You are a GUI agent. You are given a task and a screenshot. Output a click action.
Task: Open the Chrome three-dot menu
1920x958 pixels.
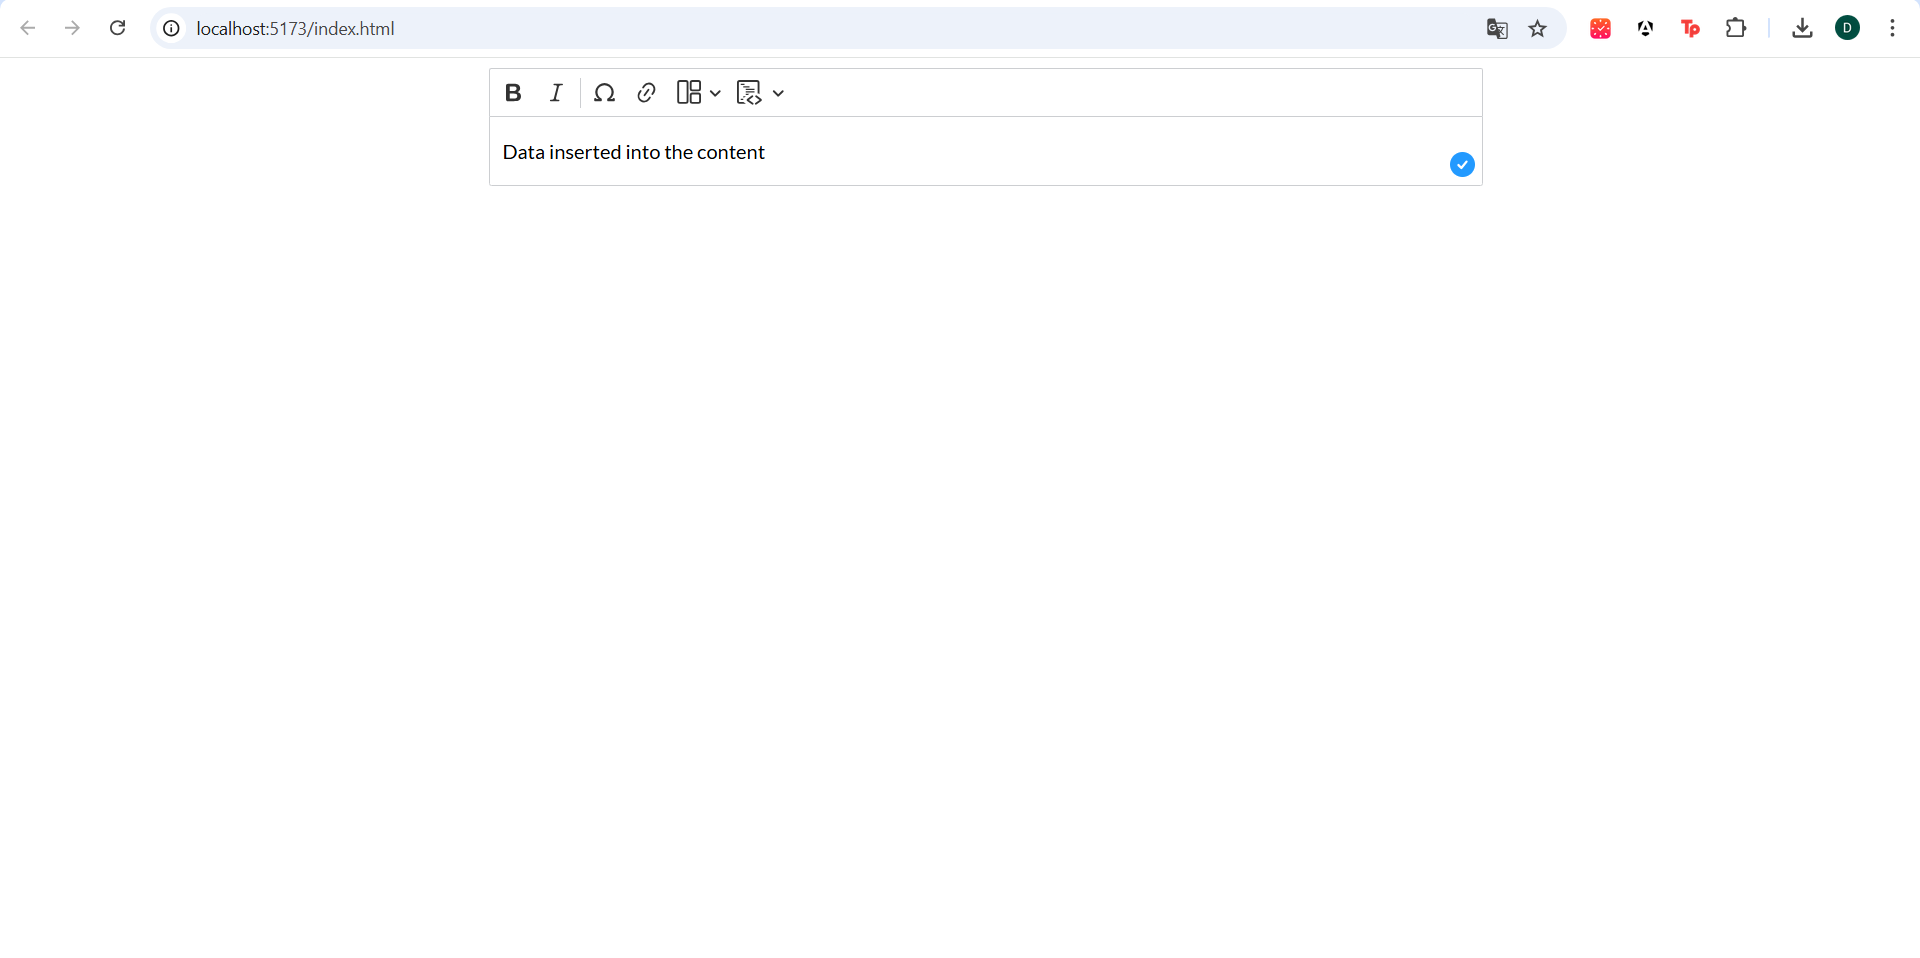click(1892, 28)
